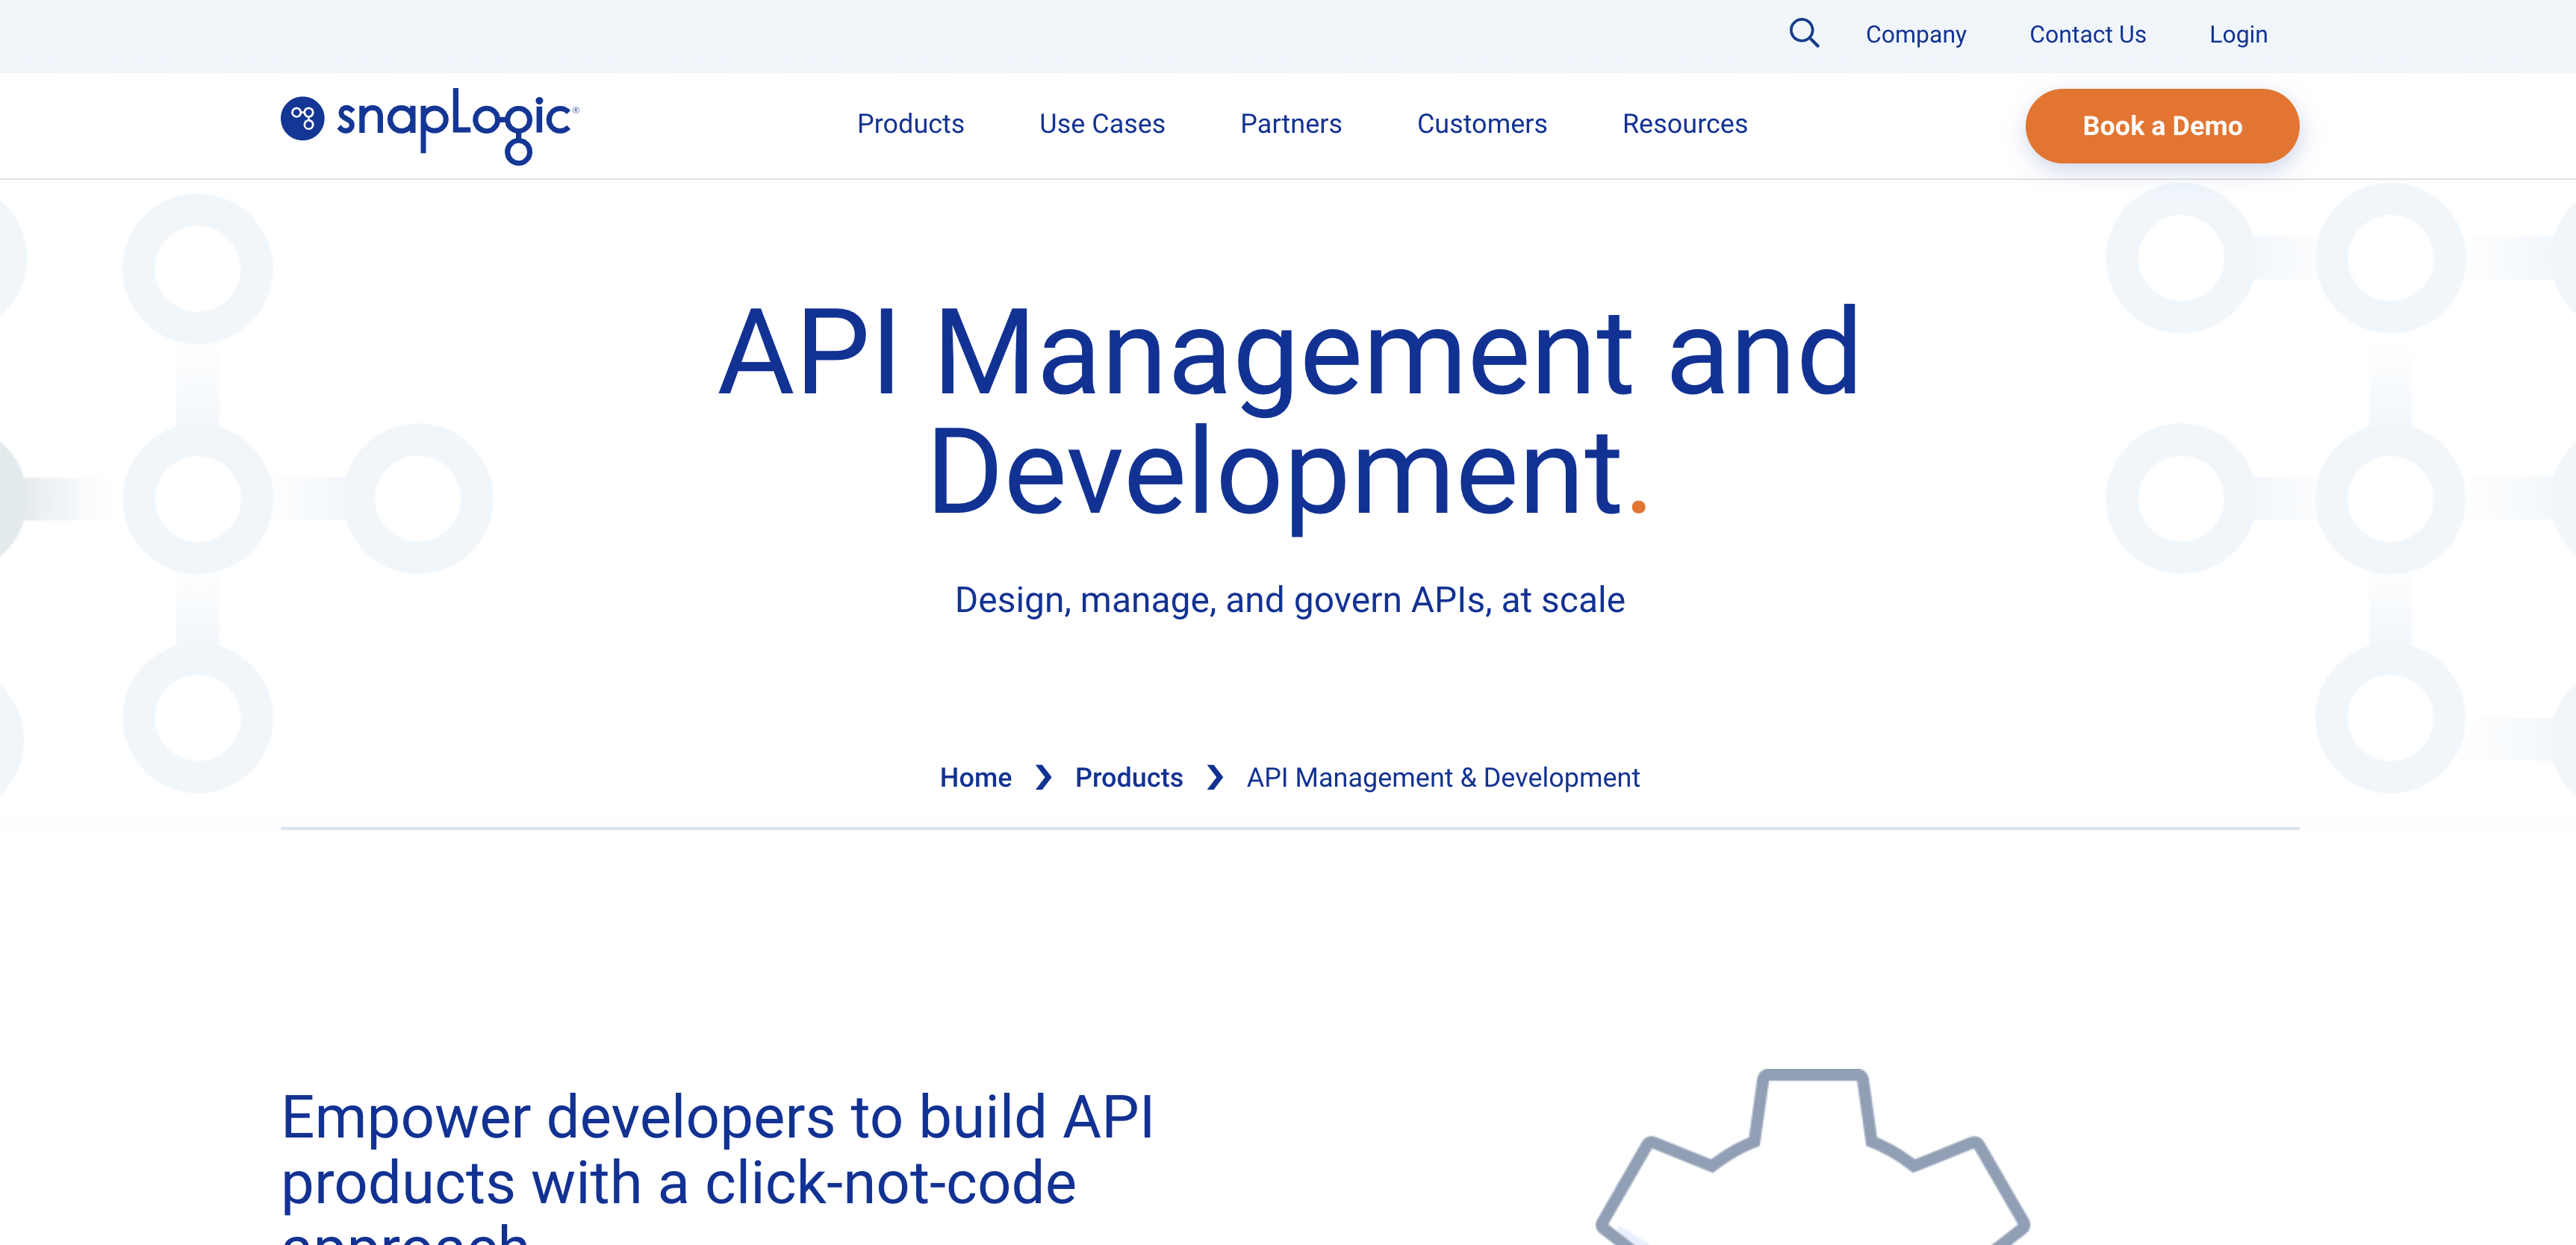Viewport: 2576px width, 1245px height.
Task: Click the chevron arrow after Home breadcrumb
Action: coord(1043,777)
